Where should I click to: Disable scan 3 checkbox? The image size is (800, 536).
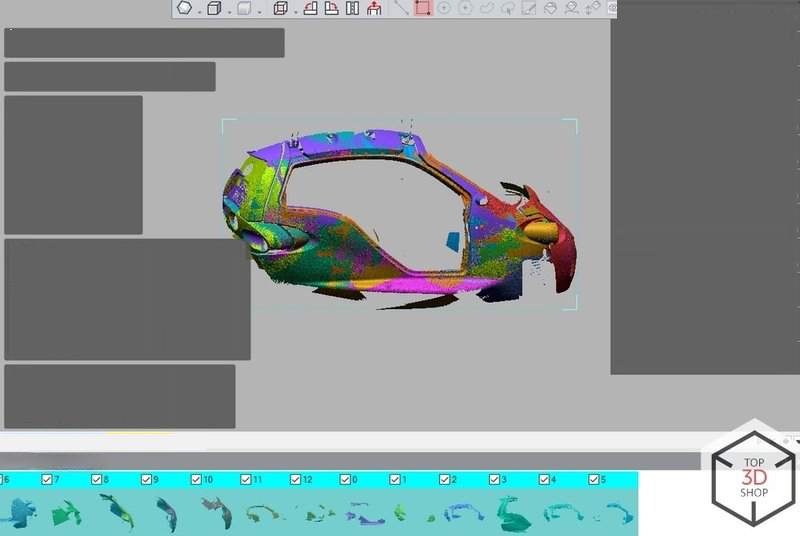(494, 481)
